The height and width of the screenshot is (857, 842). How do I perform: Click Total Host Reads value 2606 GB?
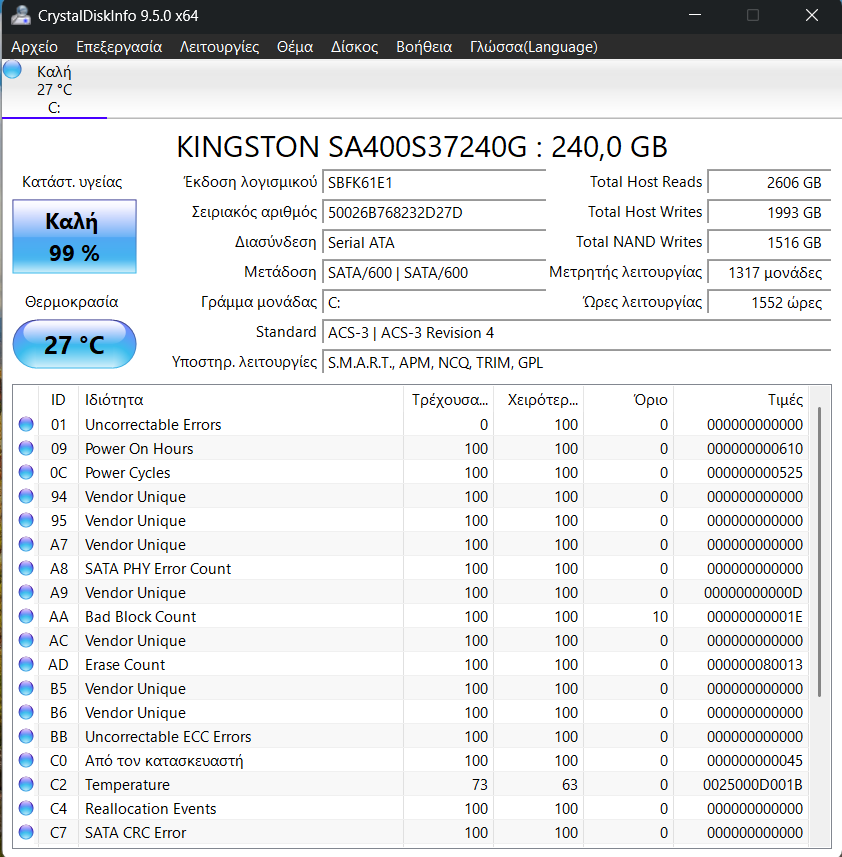(769, 183)
